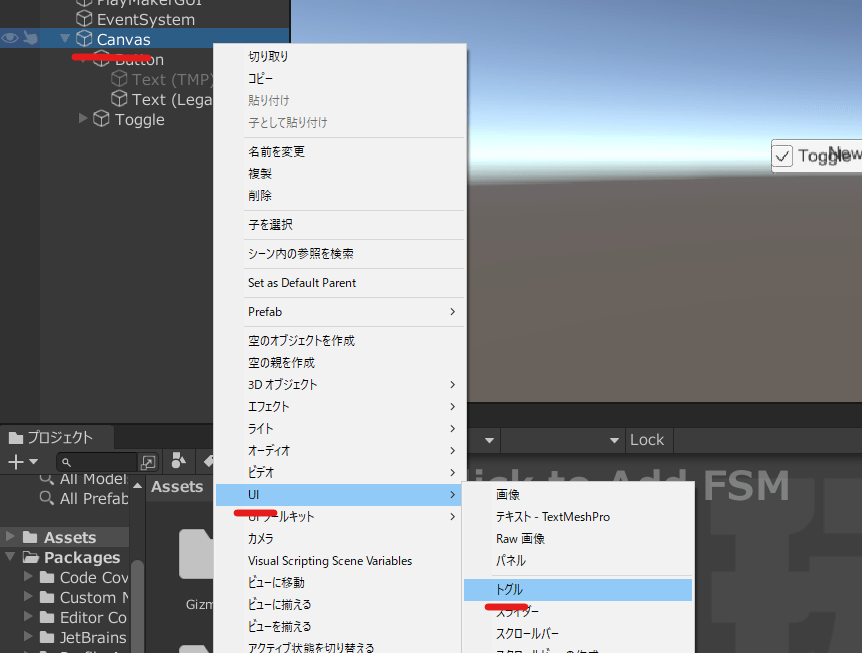The height and width of the screenshot is (653, 862).
Task: Click inside the Project search field
Action: 100,462
